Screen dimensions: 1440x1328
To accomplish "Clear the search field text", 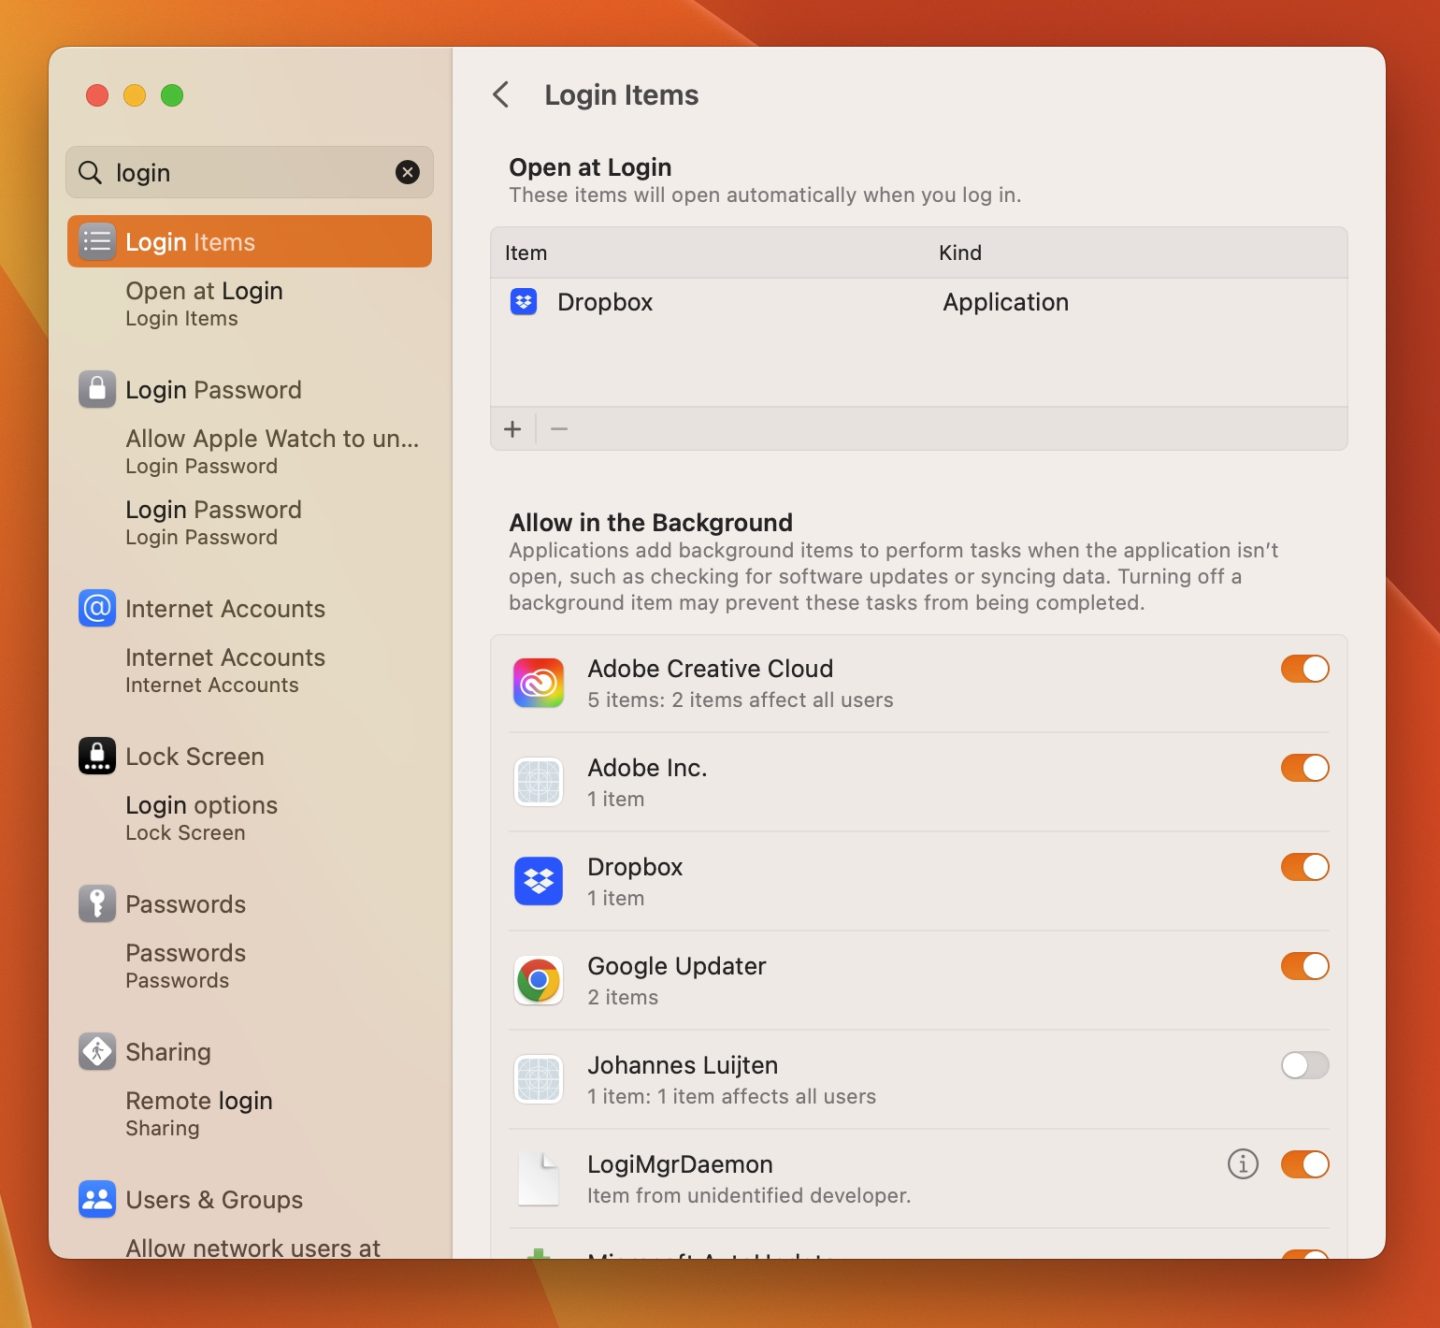I will [x=407, y=172].
